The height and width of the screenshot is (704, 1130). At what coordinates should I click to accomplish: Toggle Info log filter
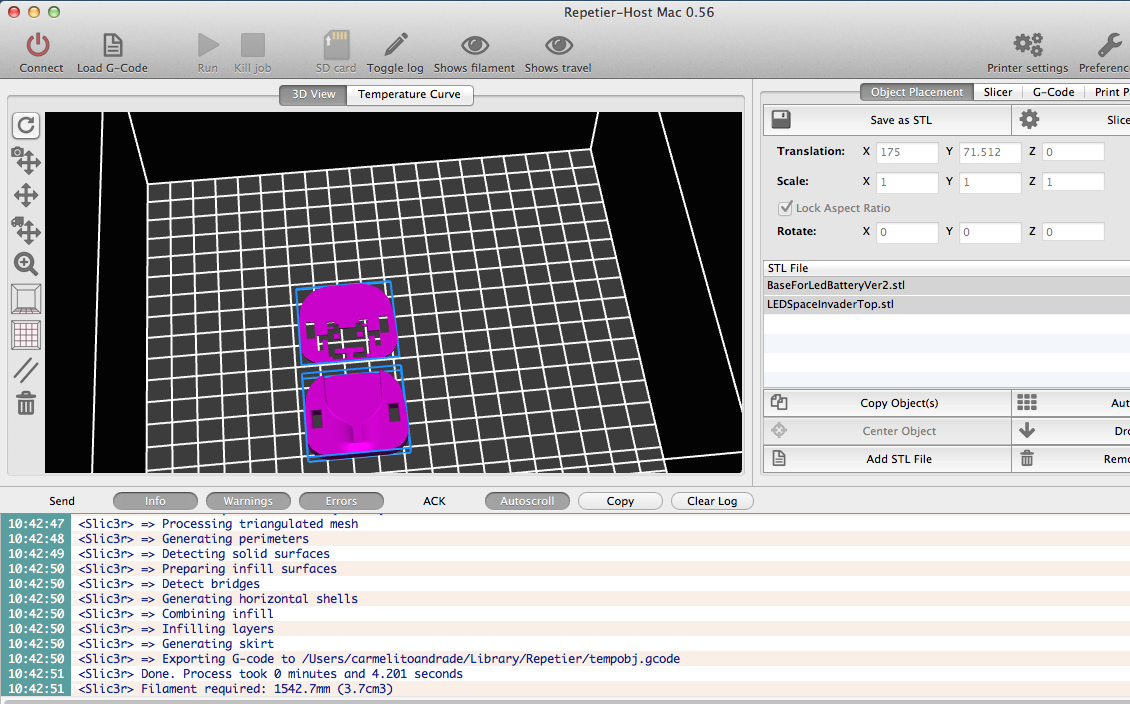155,501
